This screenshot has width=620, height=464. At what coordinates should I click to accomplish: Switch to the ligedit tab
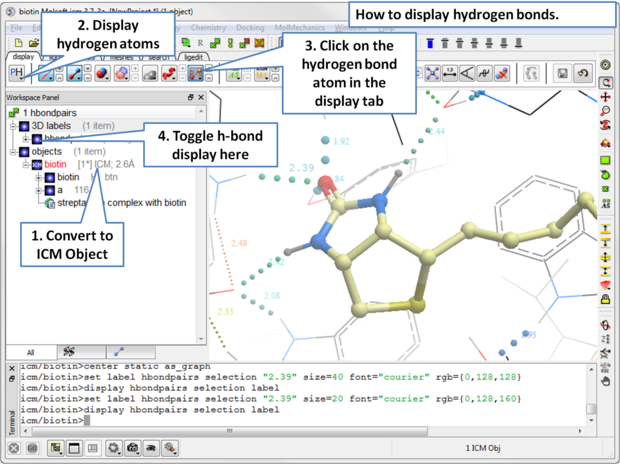click(x=194, y=57)
